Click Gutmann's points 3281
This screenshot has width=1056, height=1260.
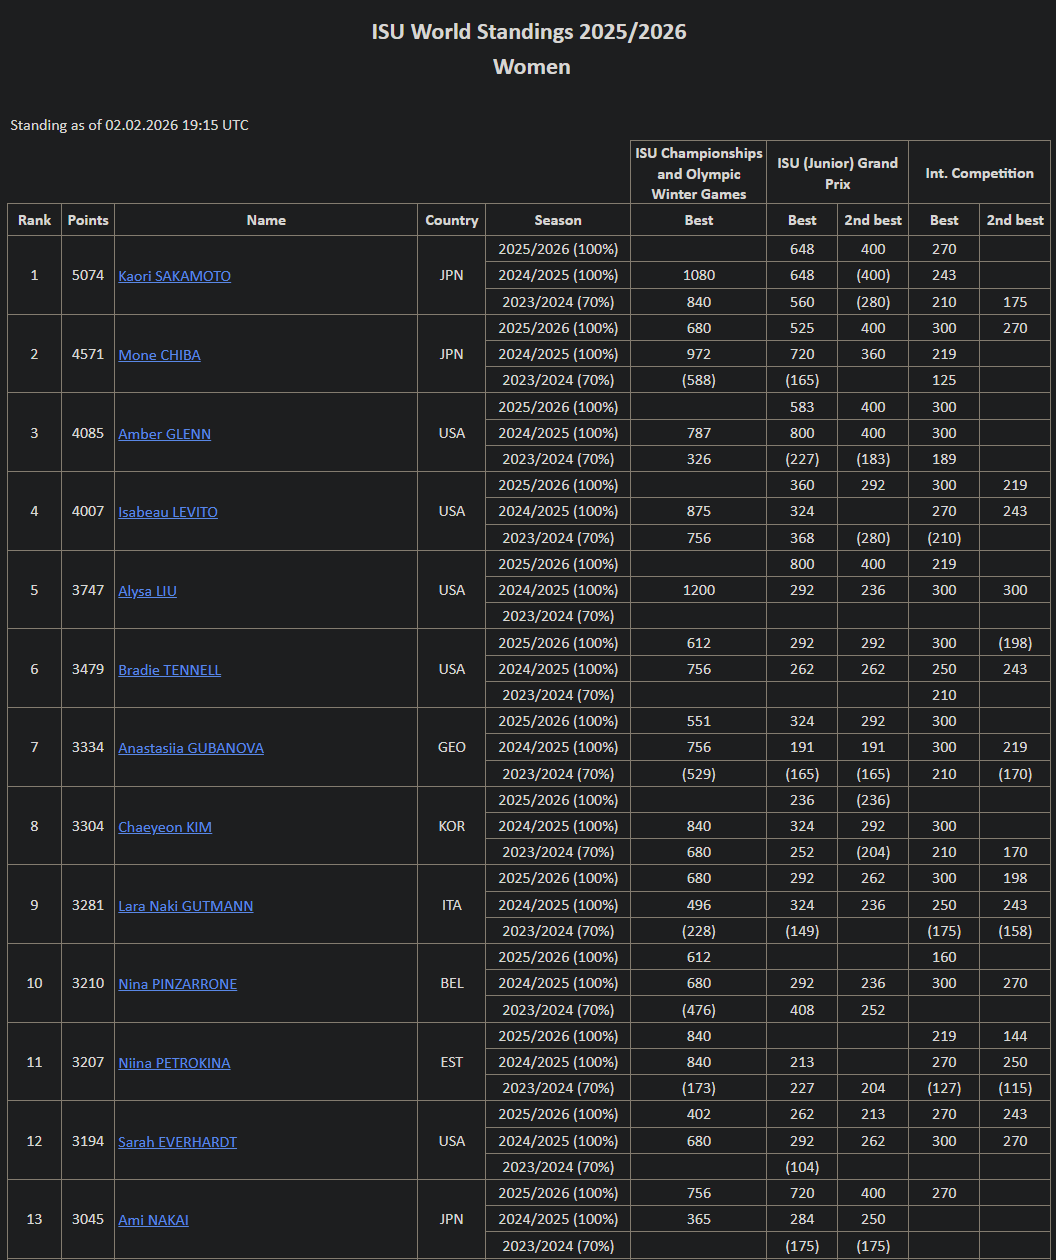88,905
